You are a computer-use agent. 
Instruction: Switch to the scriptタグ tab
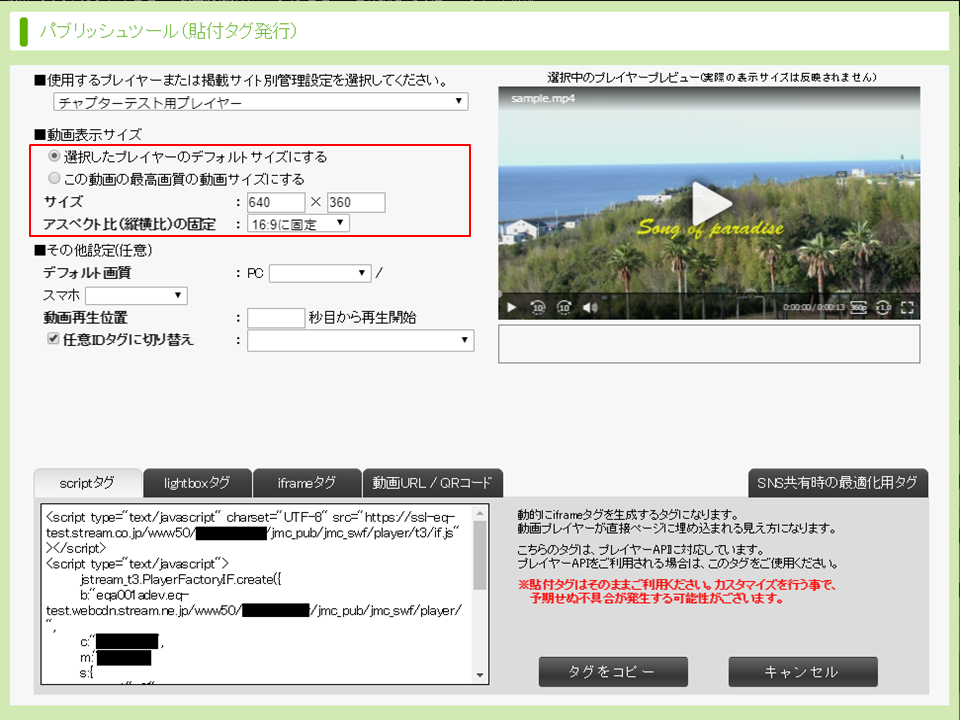(88, 483)
